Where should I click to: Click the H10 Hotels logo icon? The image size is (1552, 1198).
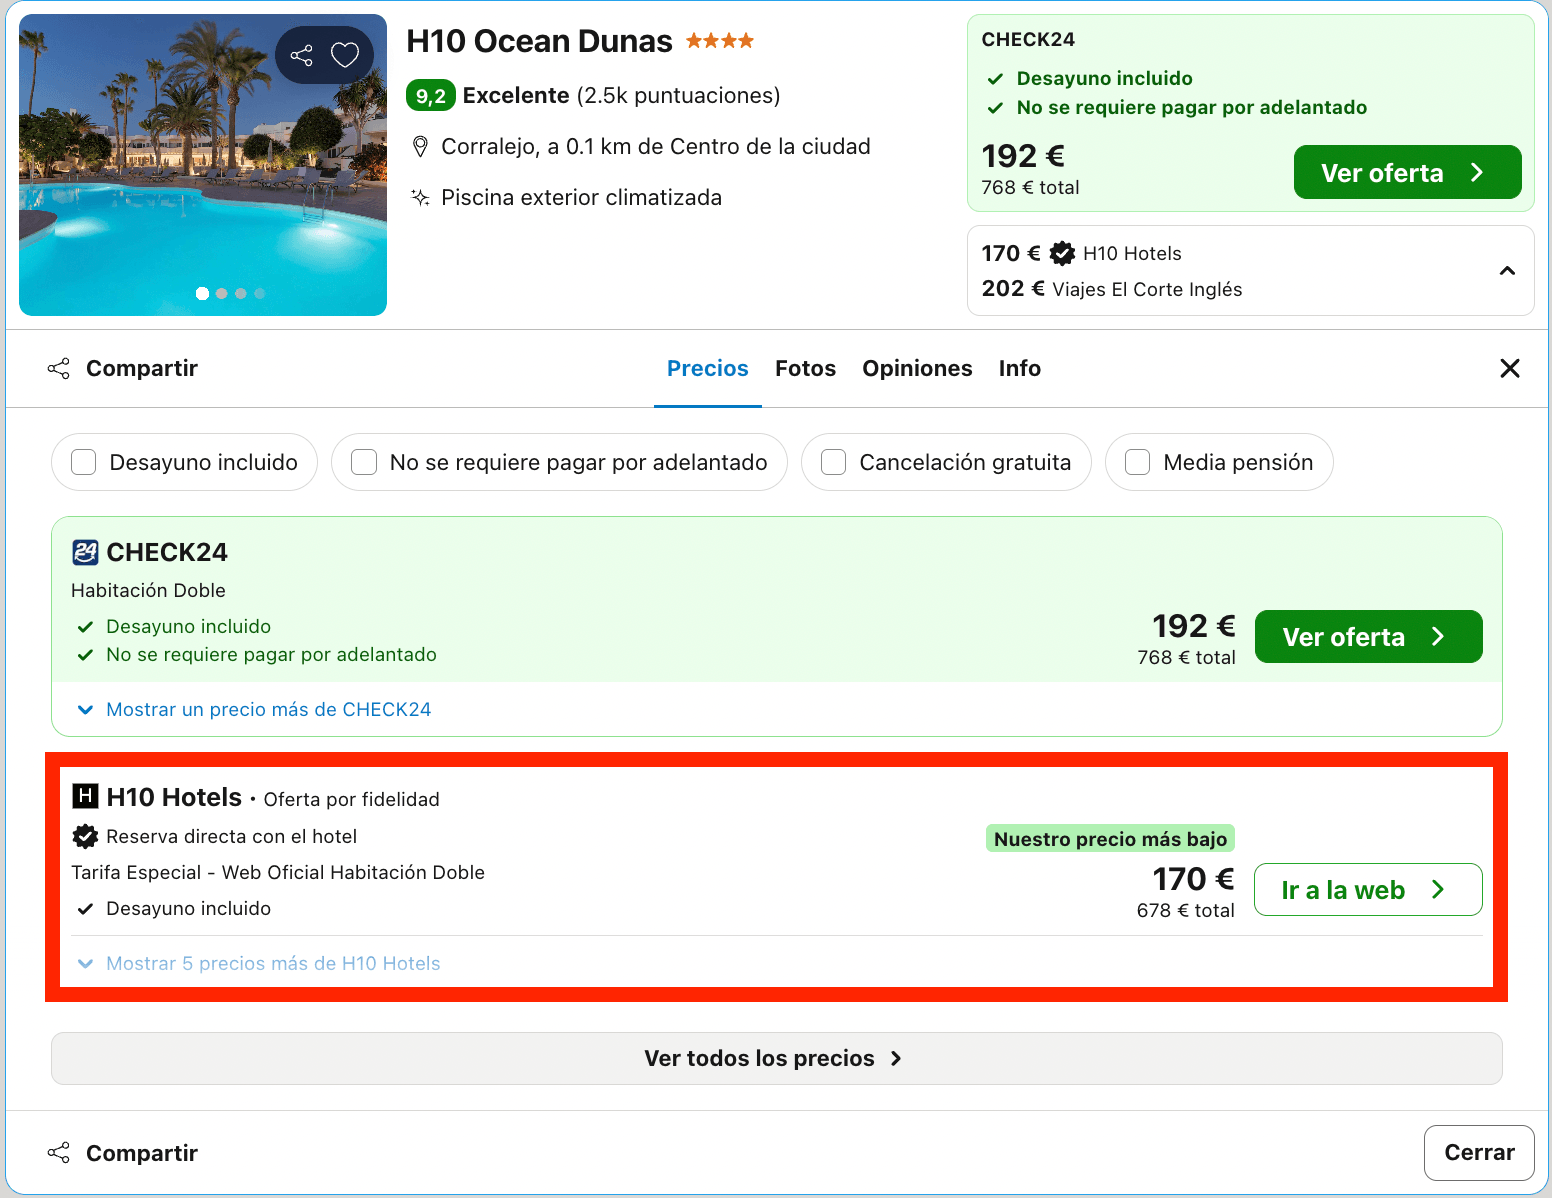85,796
